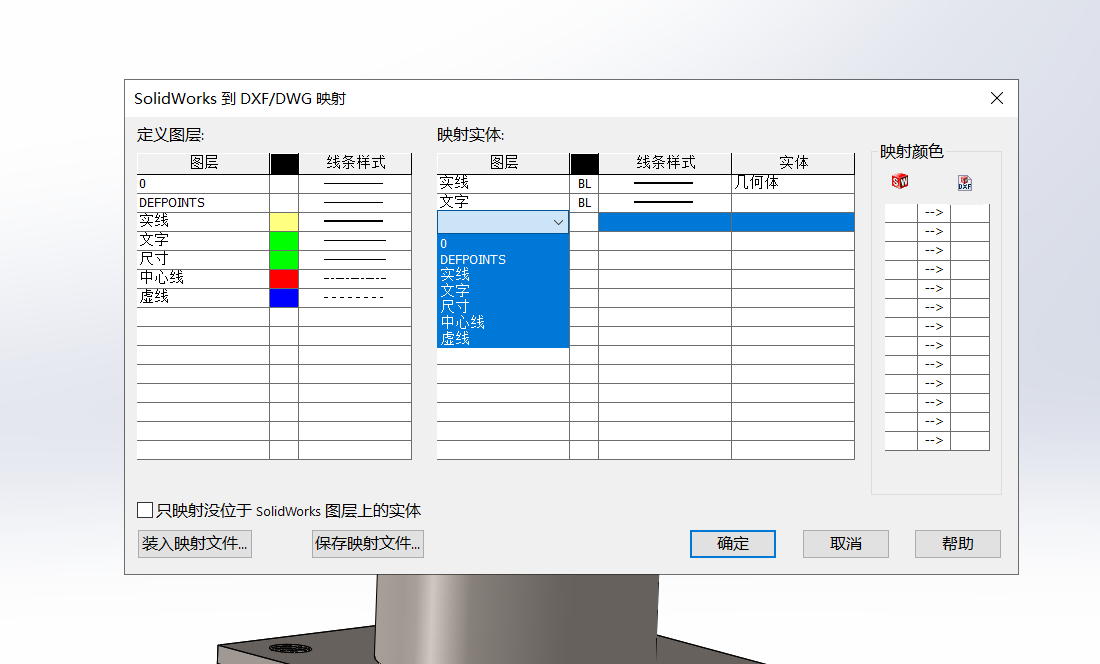This screenshot has height=664, width=1100.
Task: Open the layer dropdown arrow in mapping row
Action: pyautogui.click(x=558, y=222)
